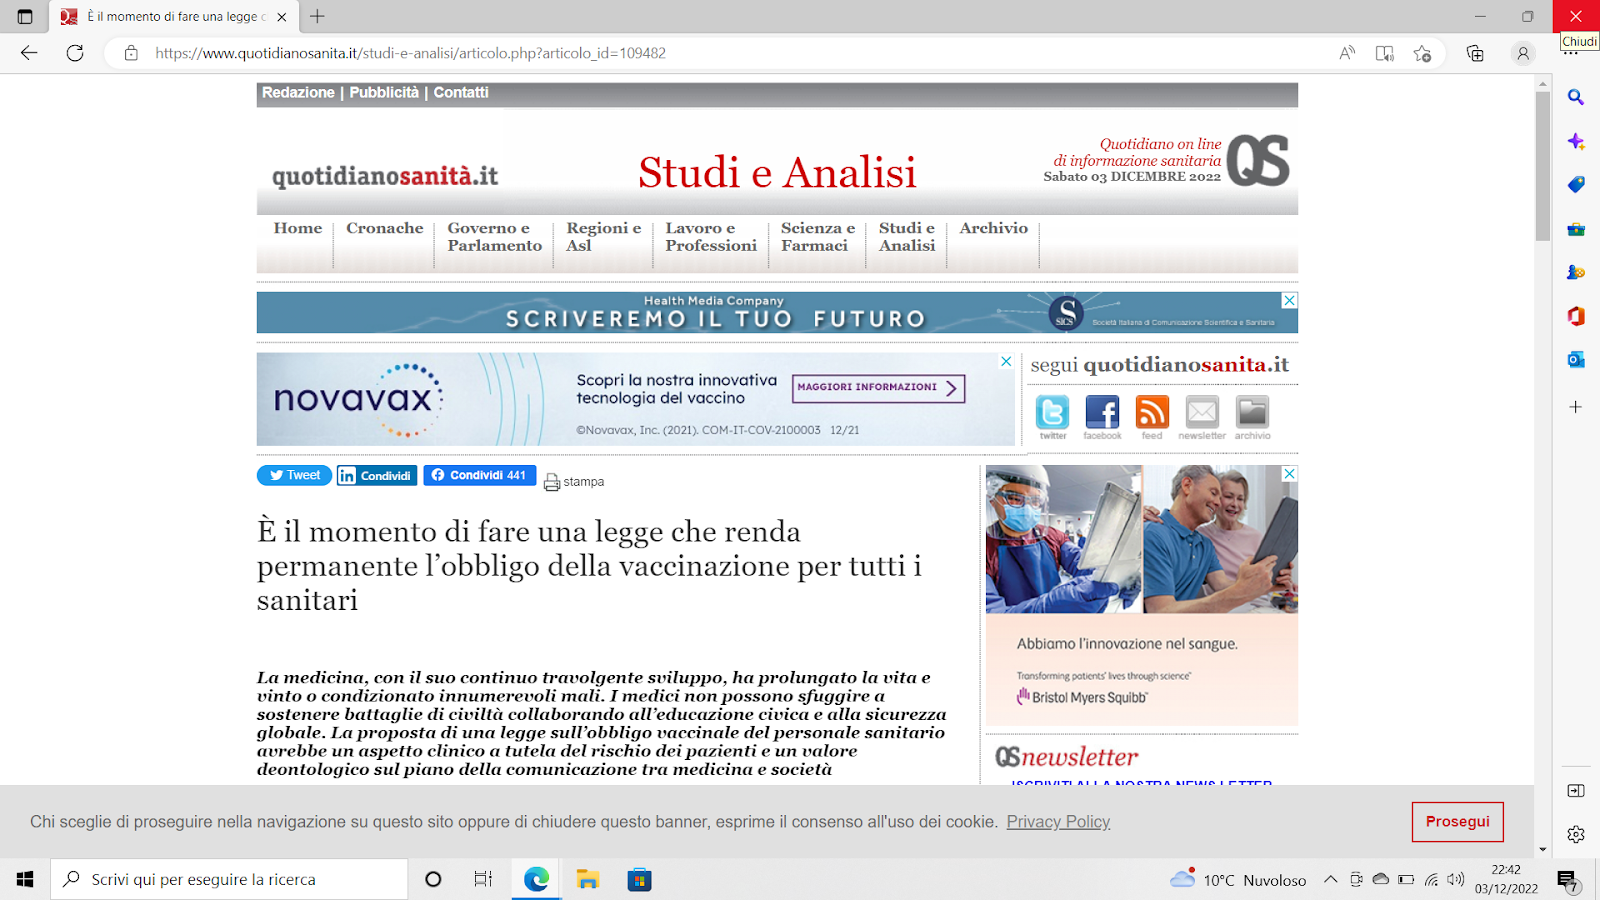Open Windows Start menu
Screen dimensions: 1600x900
25,879
